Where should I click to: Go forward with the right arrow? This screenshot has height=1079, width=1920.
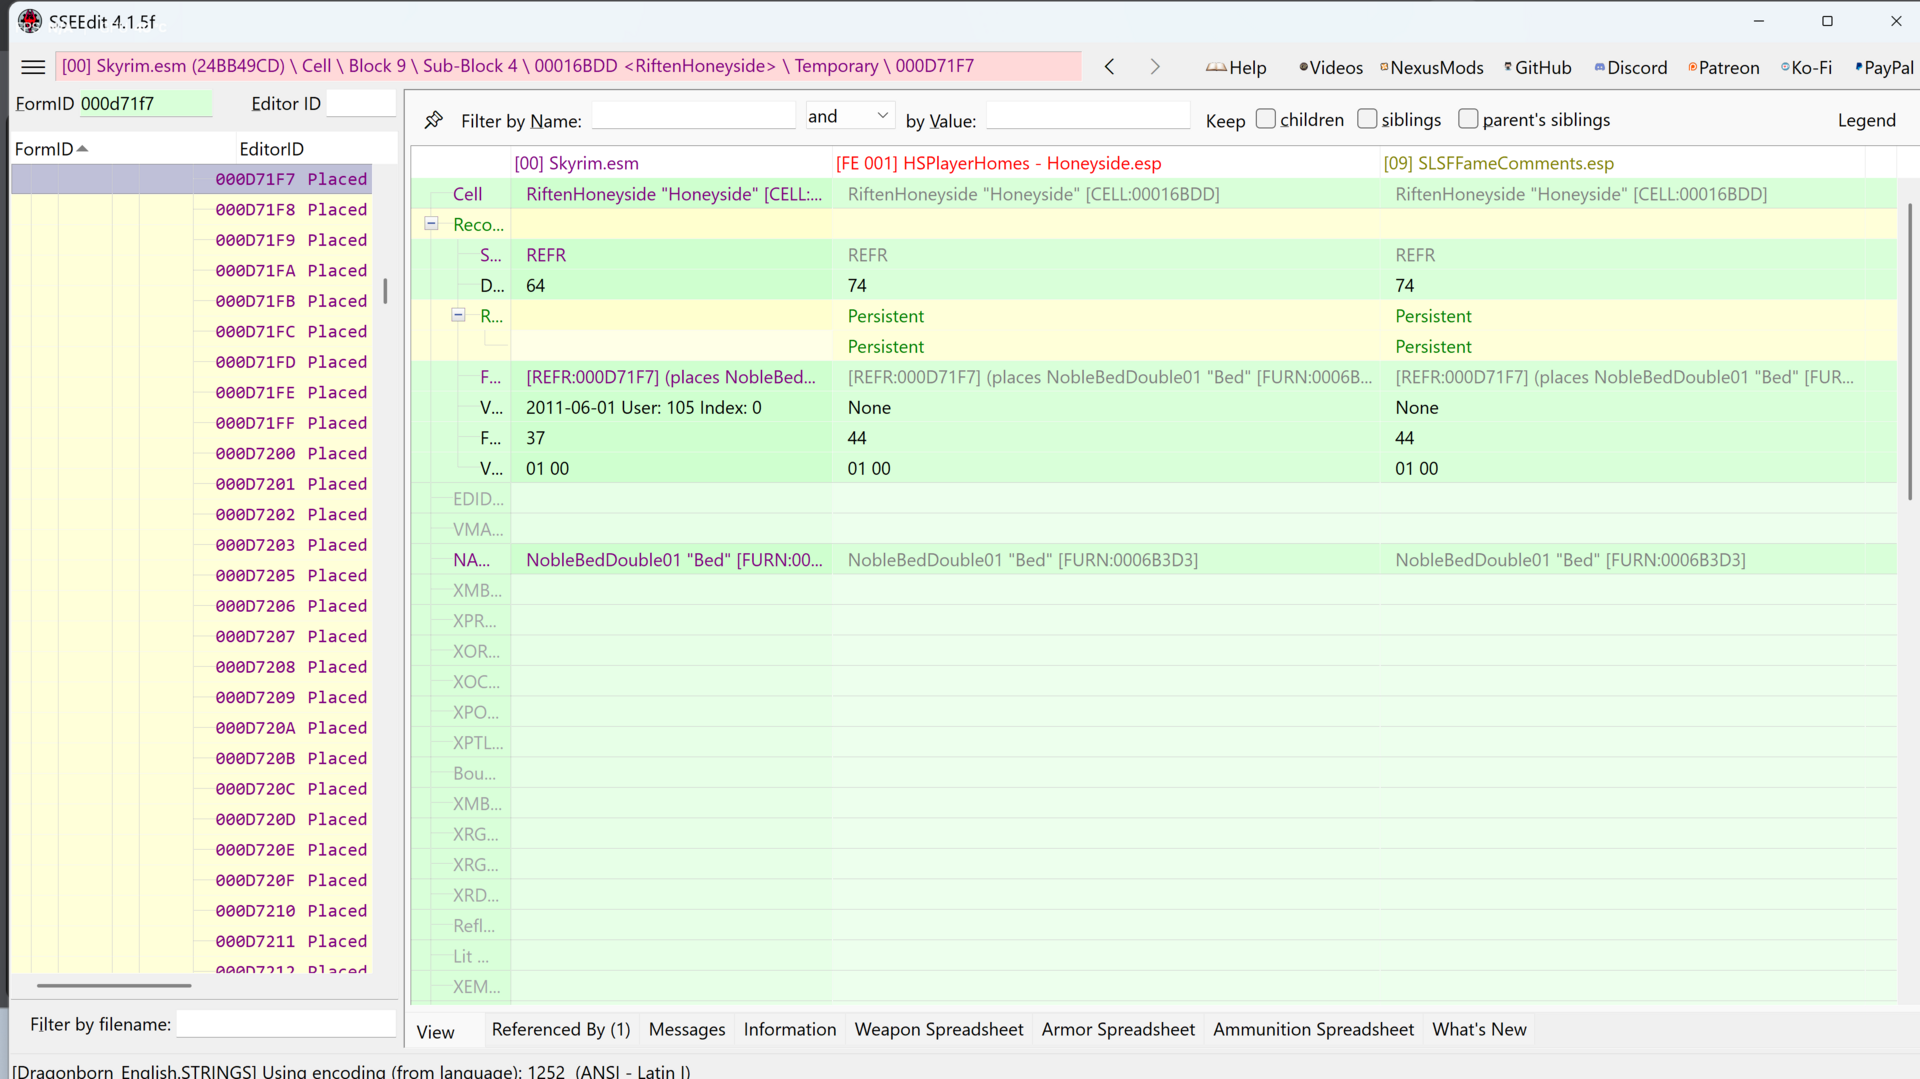point(1155,67)
